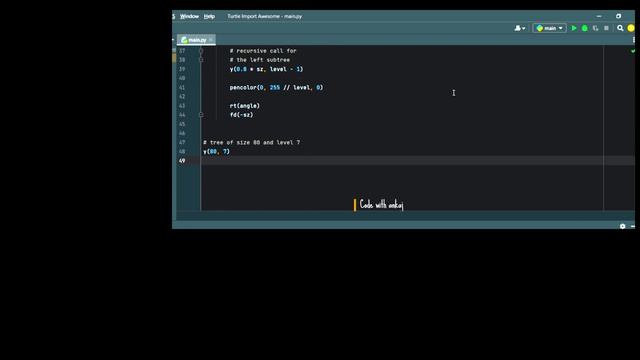
Task: Minimize the PyCharm window
Action: (x=599, y=16)
